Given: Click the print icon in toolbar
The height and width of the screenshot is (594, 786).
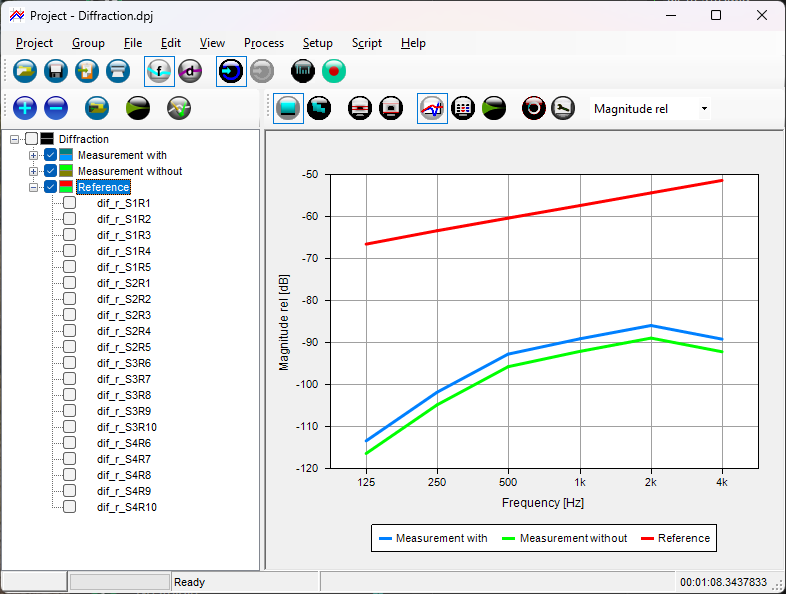Looking at the screenshot, I should (x=118, y=71).
